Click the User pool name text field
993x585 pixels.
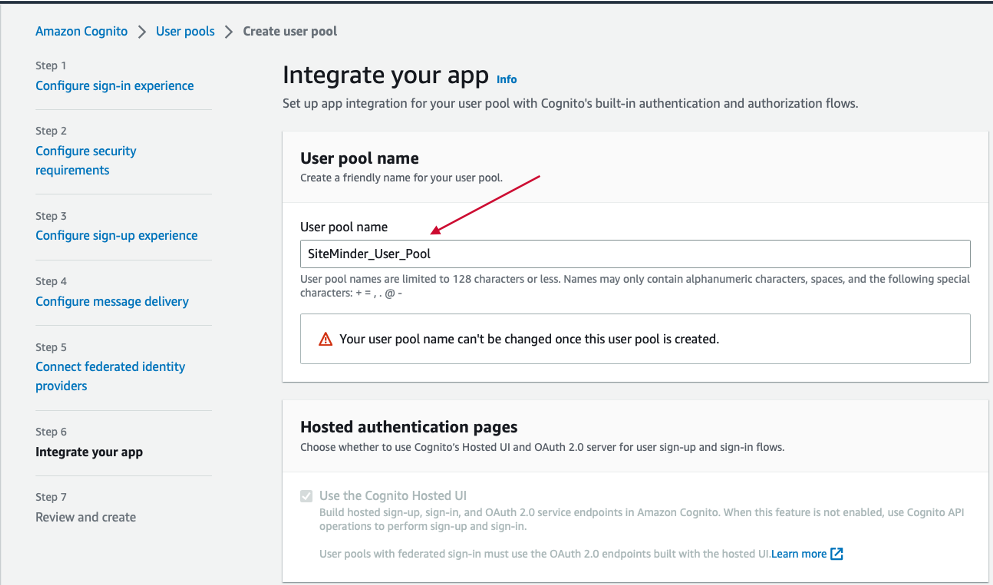click(x=635, y=254)
